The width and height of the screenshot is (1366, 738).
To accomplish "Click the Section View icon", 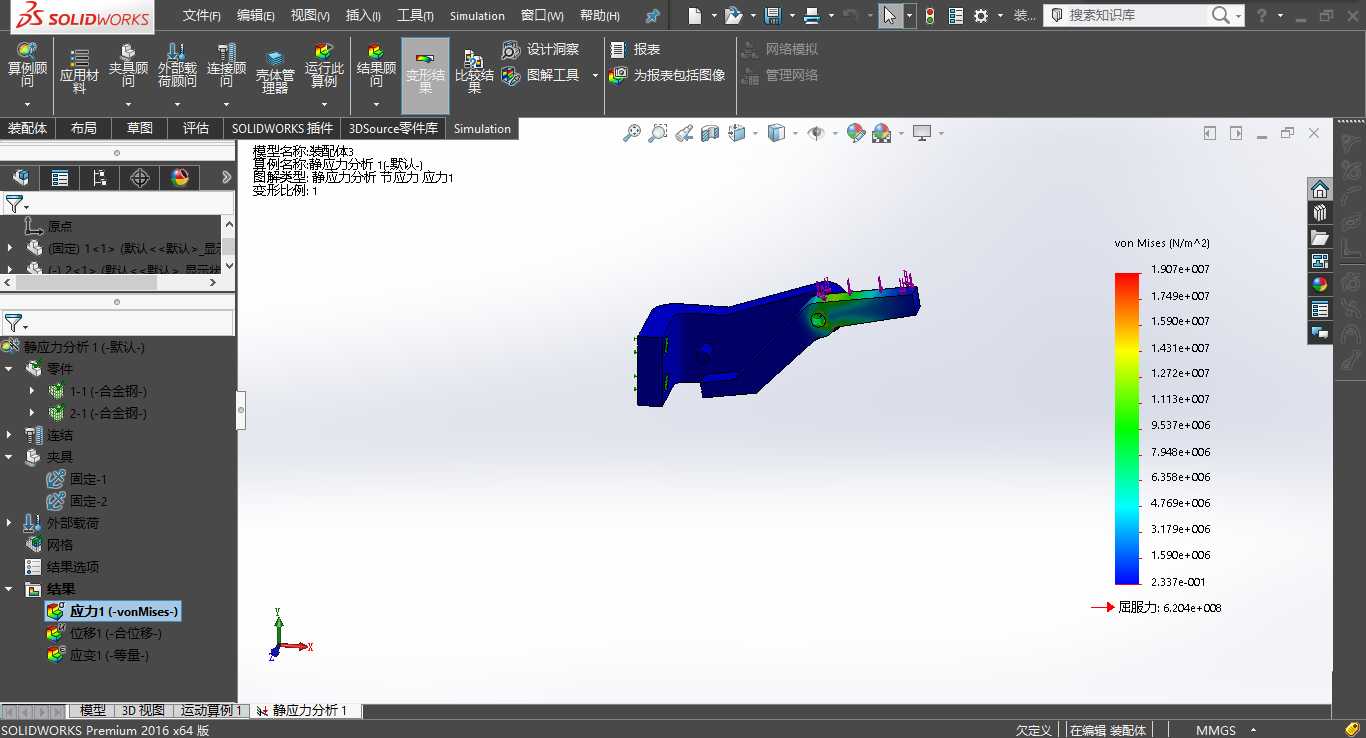I will 710,133.
